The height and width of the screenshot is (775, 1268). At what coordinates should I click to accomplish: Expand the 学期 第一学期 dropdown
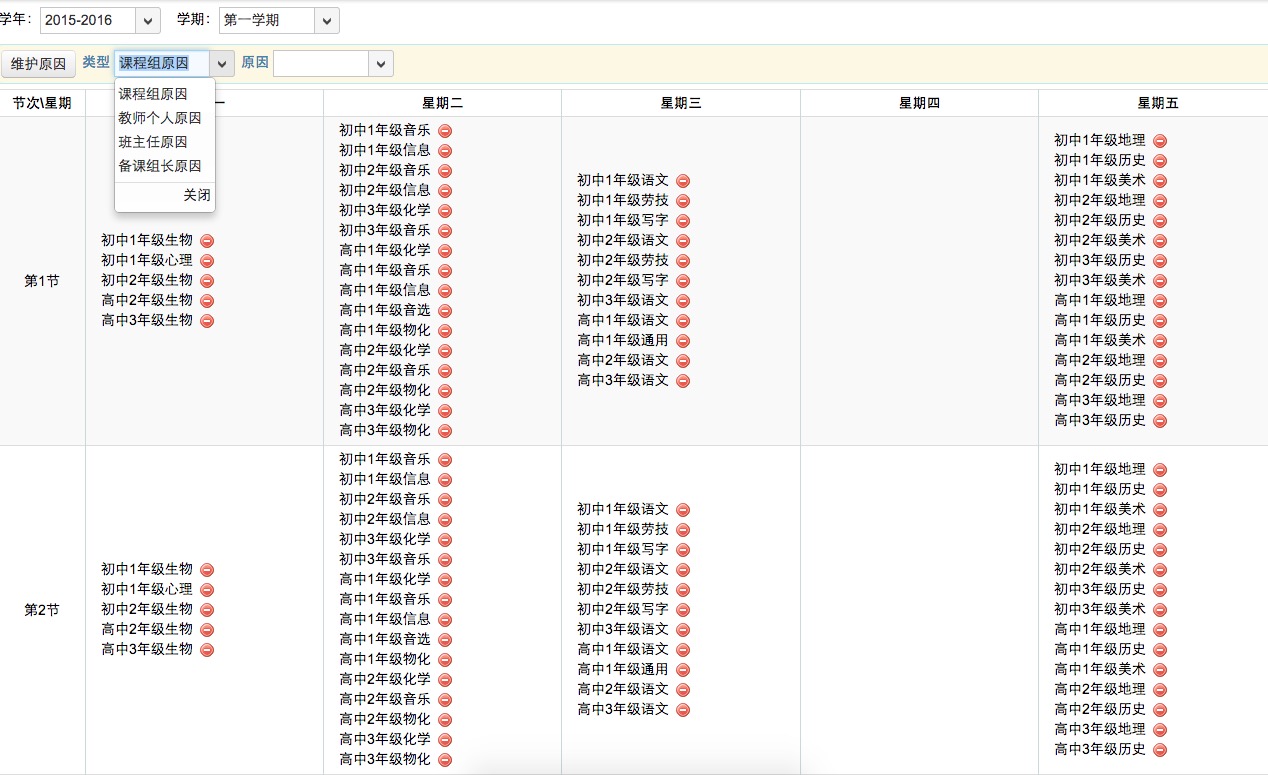pos(326,20)
